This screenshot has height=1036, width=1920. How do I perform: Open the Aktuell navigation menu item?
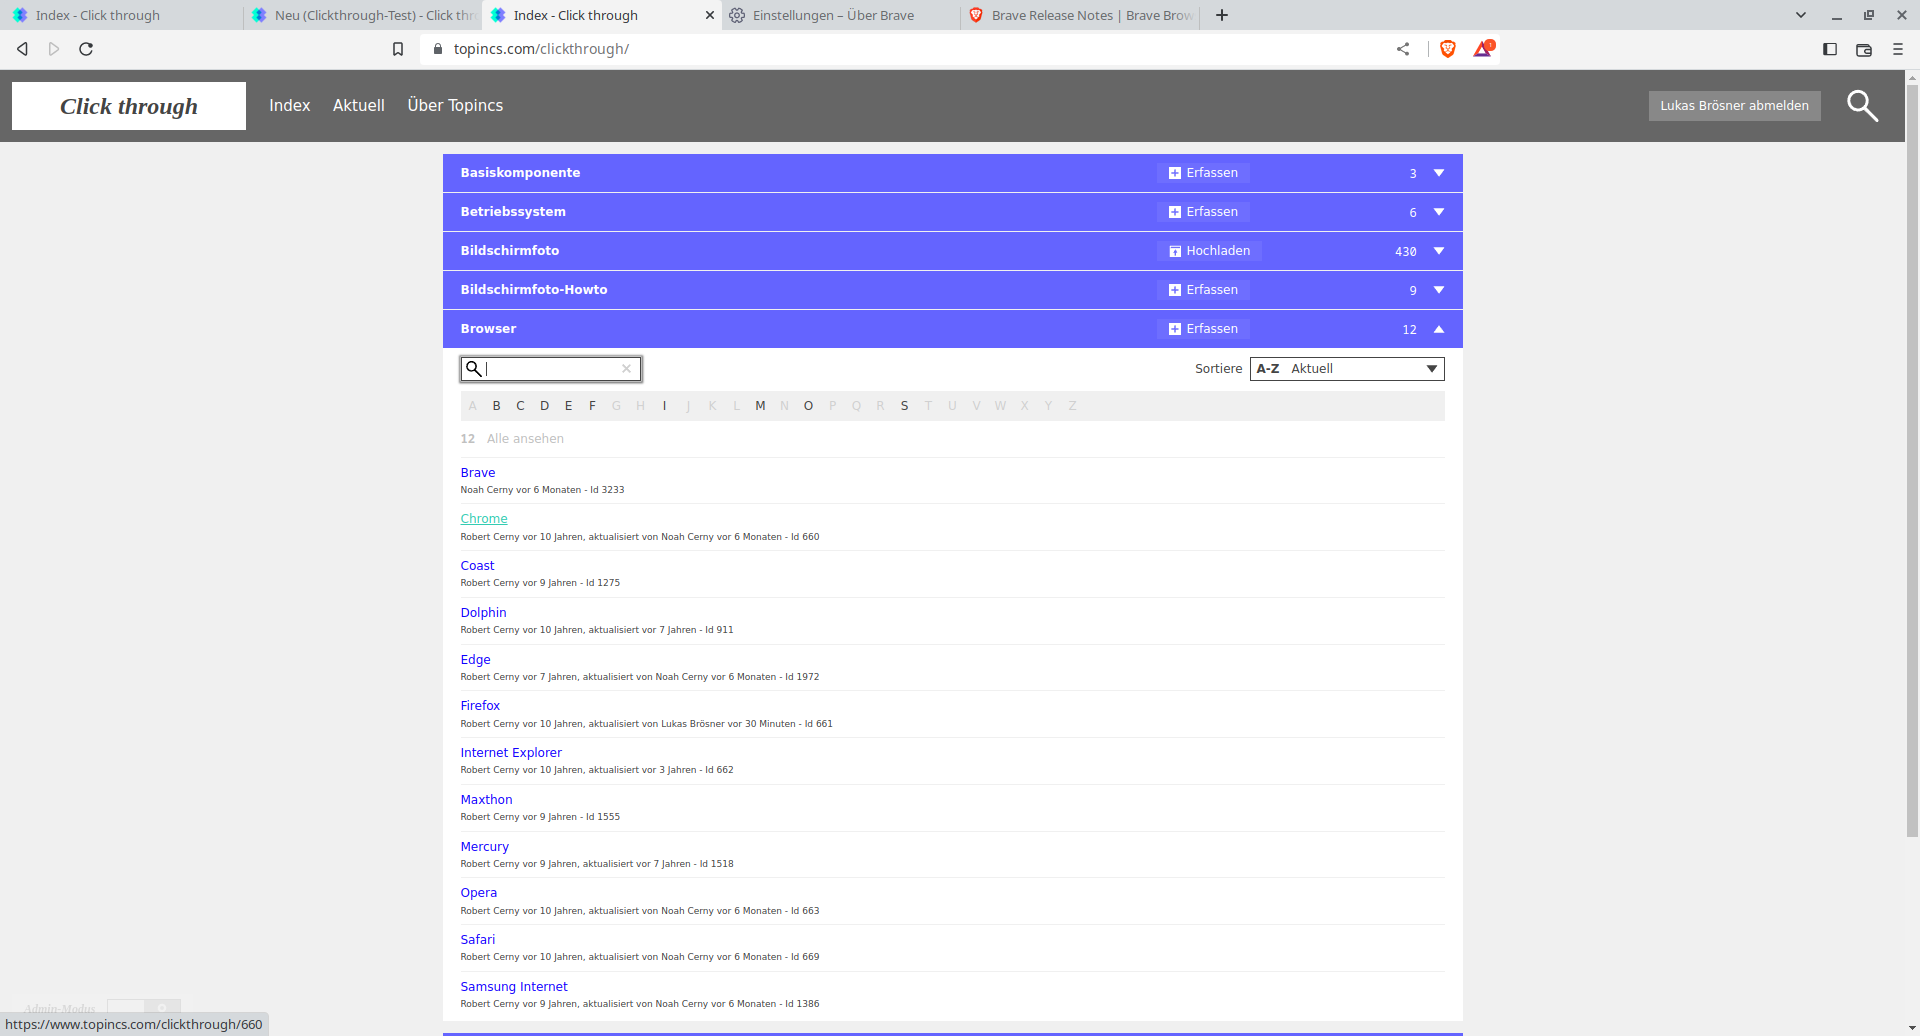coord(358,106)
